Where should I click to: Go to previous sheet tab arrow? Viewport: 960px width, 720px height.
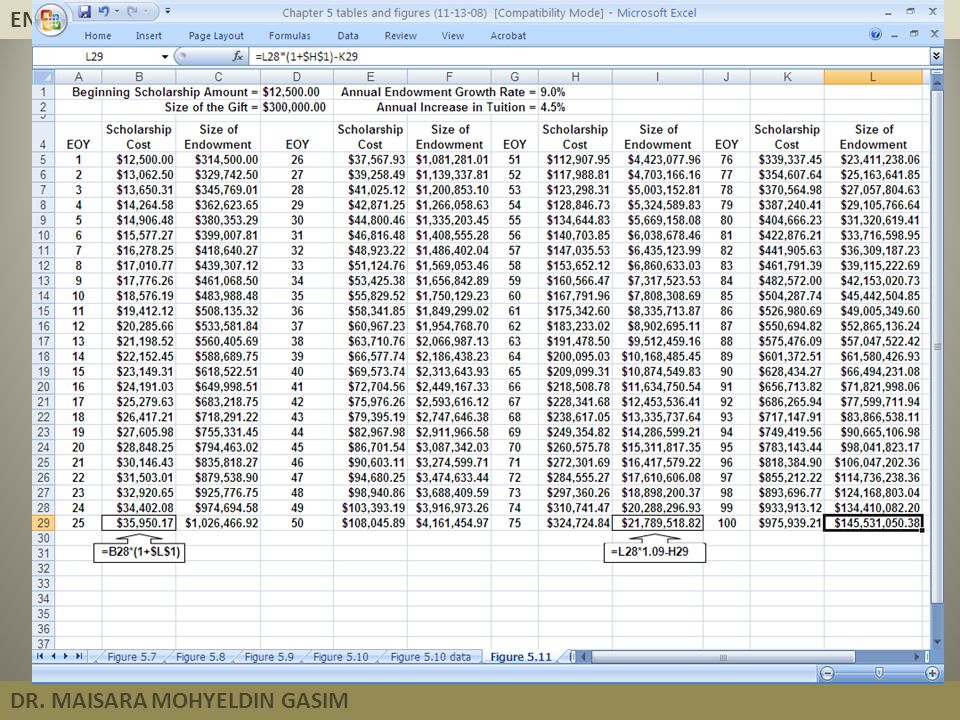53,656
